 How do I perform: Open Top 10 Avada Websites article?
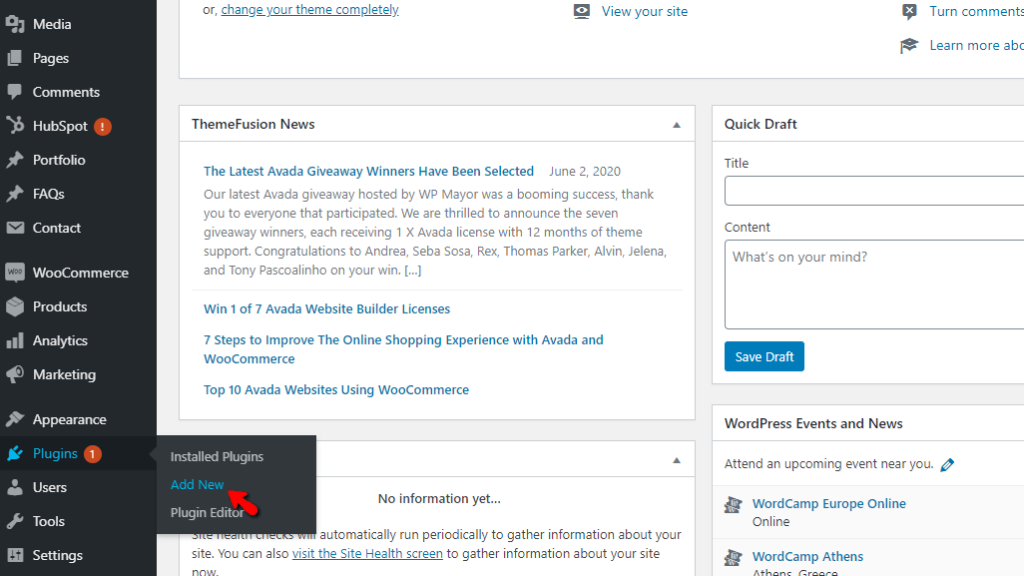pyautogui.click(x=336, y=390)
